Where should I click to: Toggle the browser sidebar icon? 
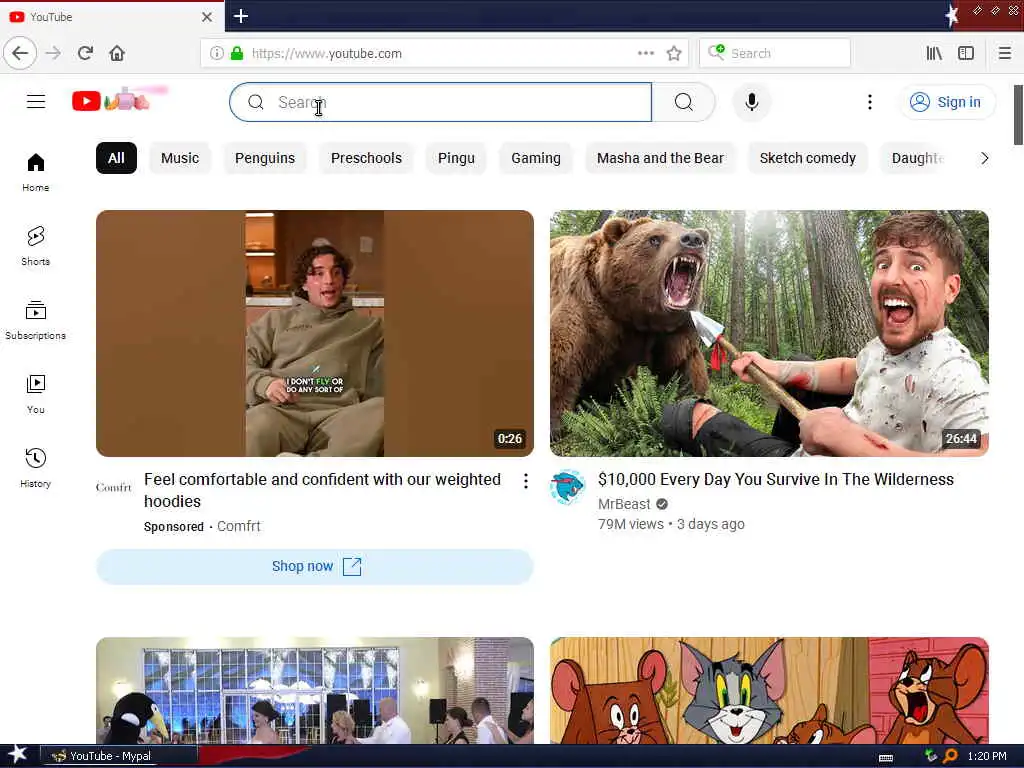point(966,53)
